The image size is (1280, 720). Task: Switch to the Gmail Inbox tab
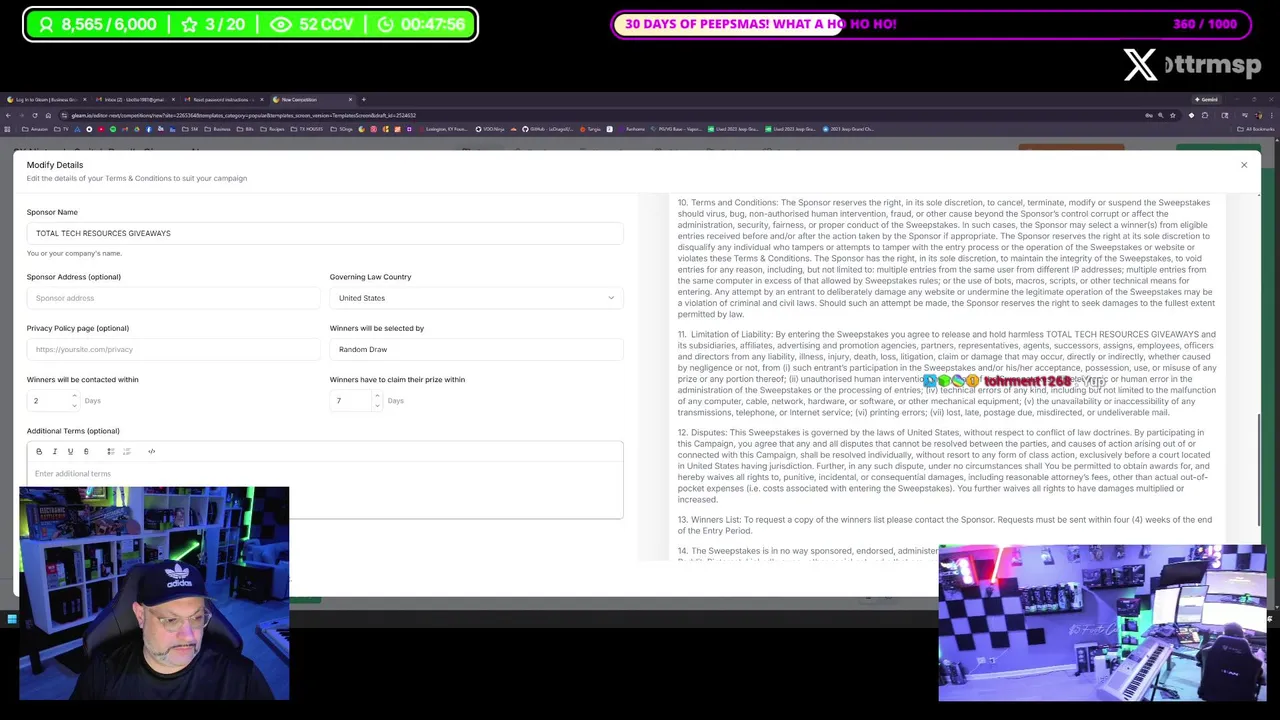[x=134, y=99]
